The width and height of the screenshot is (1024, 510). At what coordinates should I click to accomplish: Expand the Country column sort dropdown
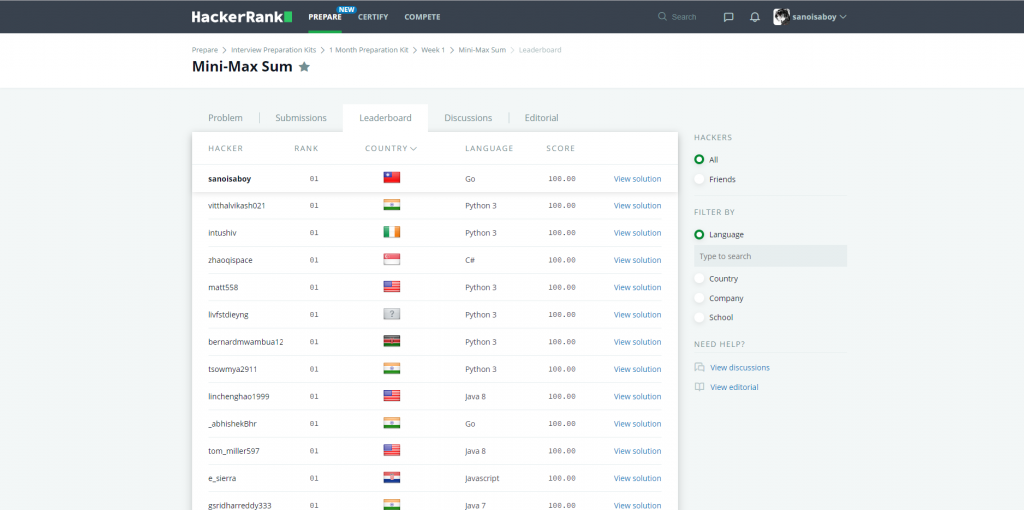click(413, 148)
